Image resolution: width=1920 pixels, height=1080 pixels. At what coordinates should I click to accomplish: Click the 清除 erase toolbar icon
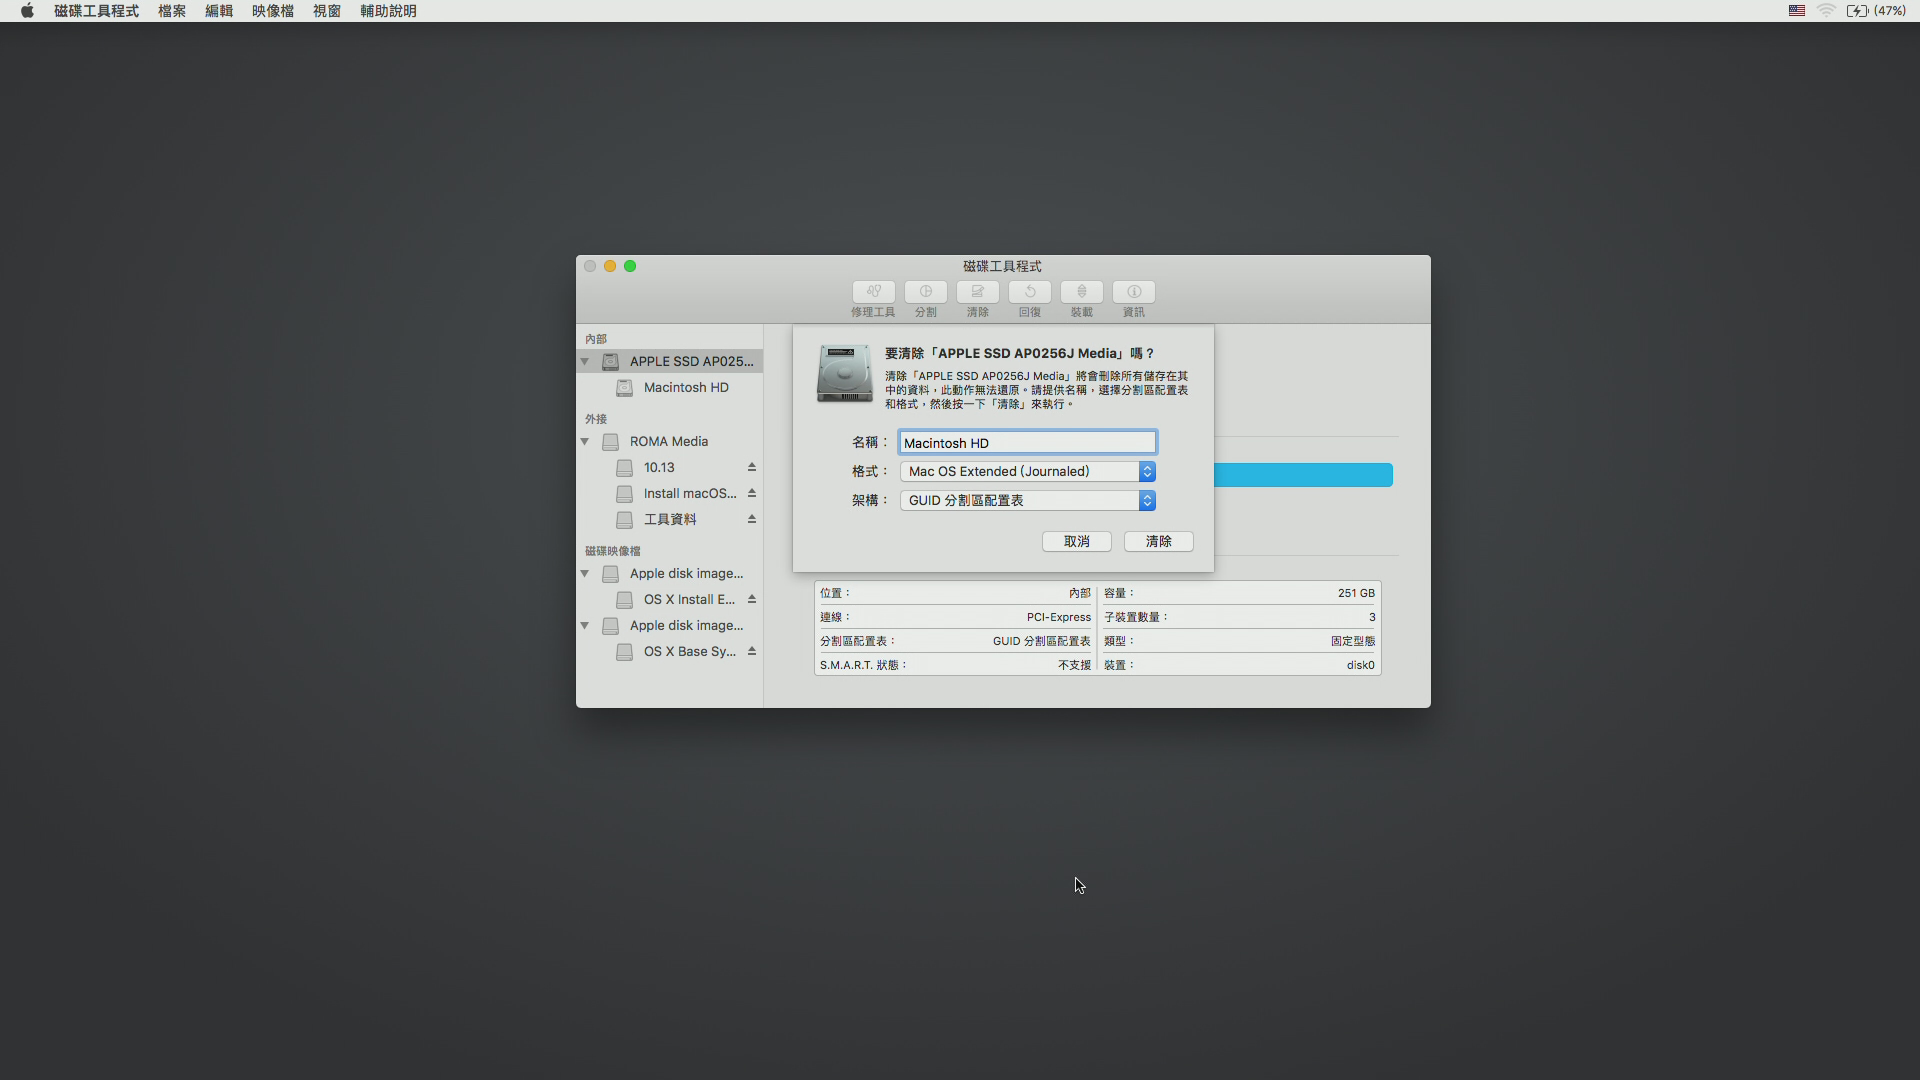click(x=977, y=292)
